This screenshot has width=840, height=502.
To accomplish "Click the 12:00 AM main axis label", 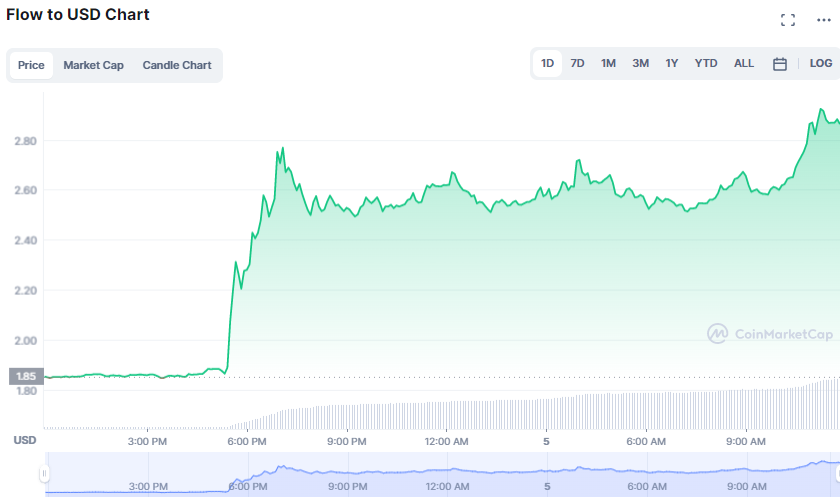I will click(446, 441).
